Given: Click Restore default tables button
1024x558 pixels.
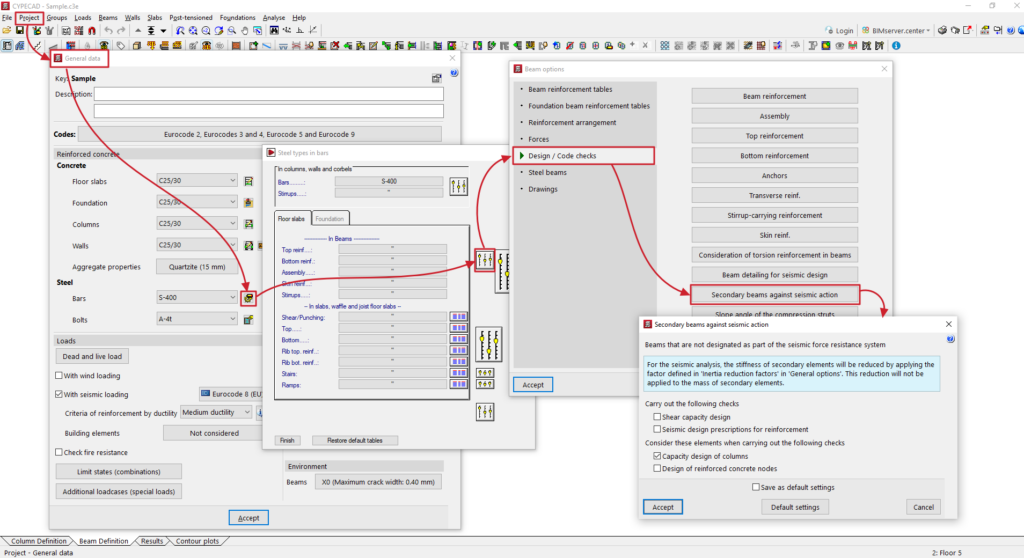Looking at the screenshot, I should pos(355,440).
